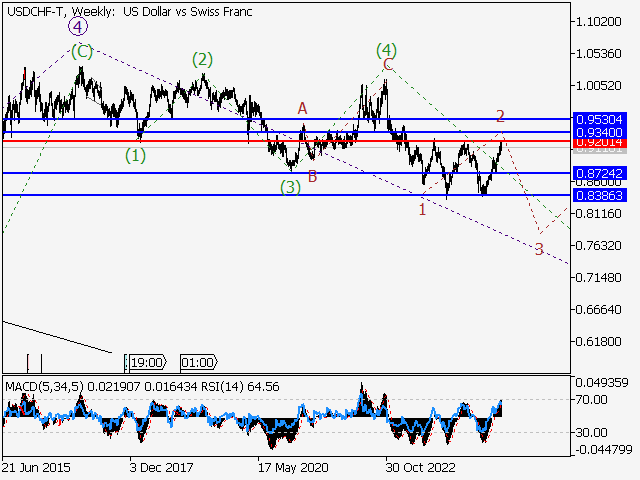Select the 0.95304 blue price level tag
640x480 pixels.
point(599,119)
